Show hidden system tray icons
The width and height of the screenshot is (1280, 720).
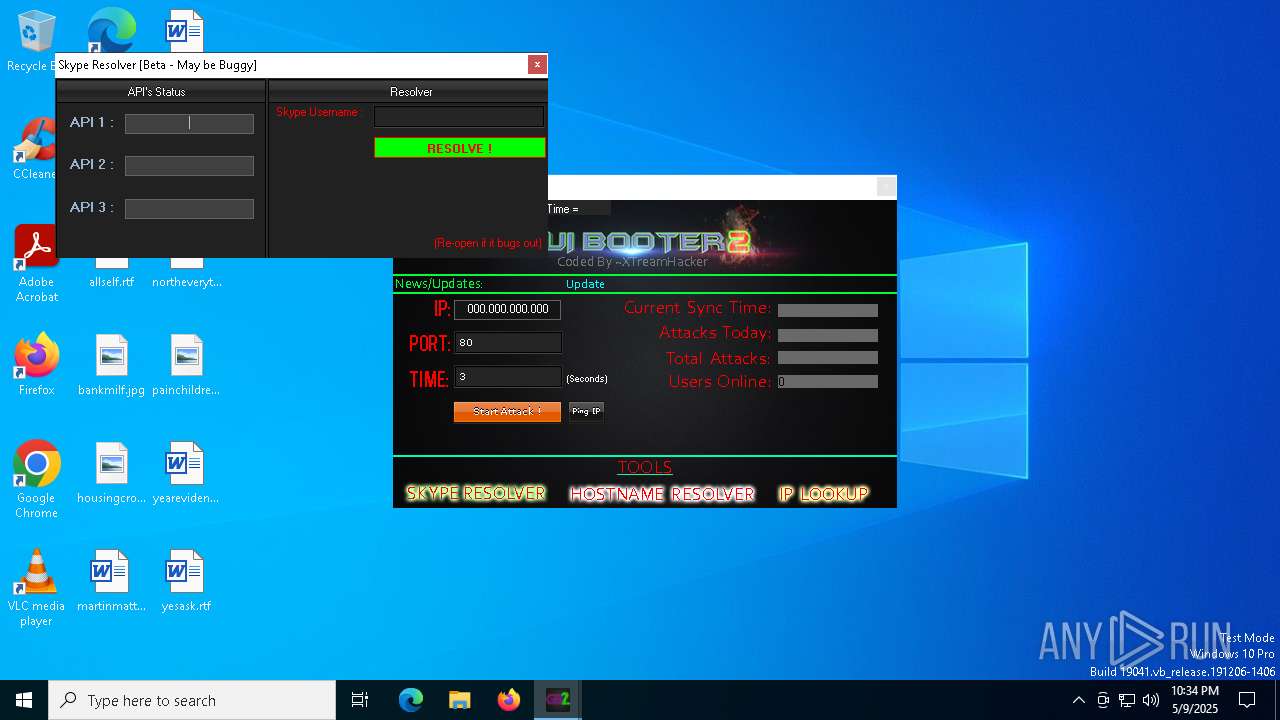tap(1078, 700)
